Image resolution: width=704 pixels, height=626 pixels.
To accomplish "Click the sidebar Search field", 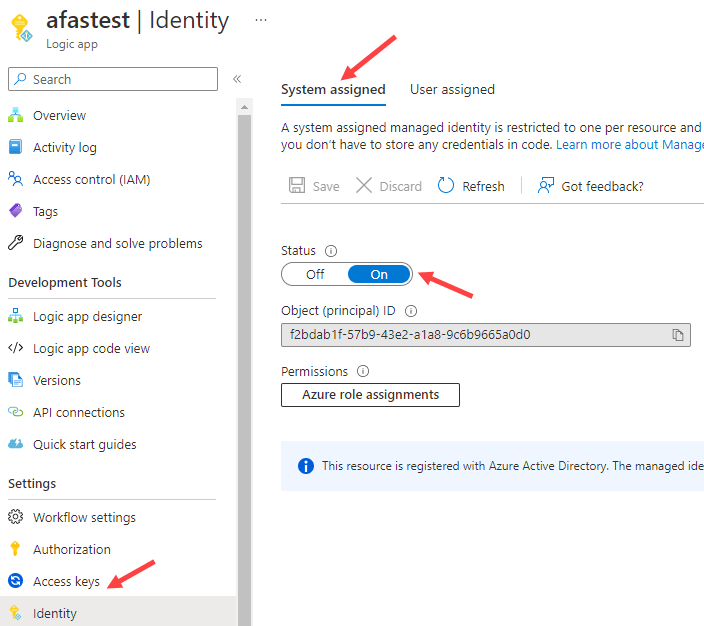I will click(113, 79).
